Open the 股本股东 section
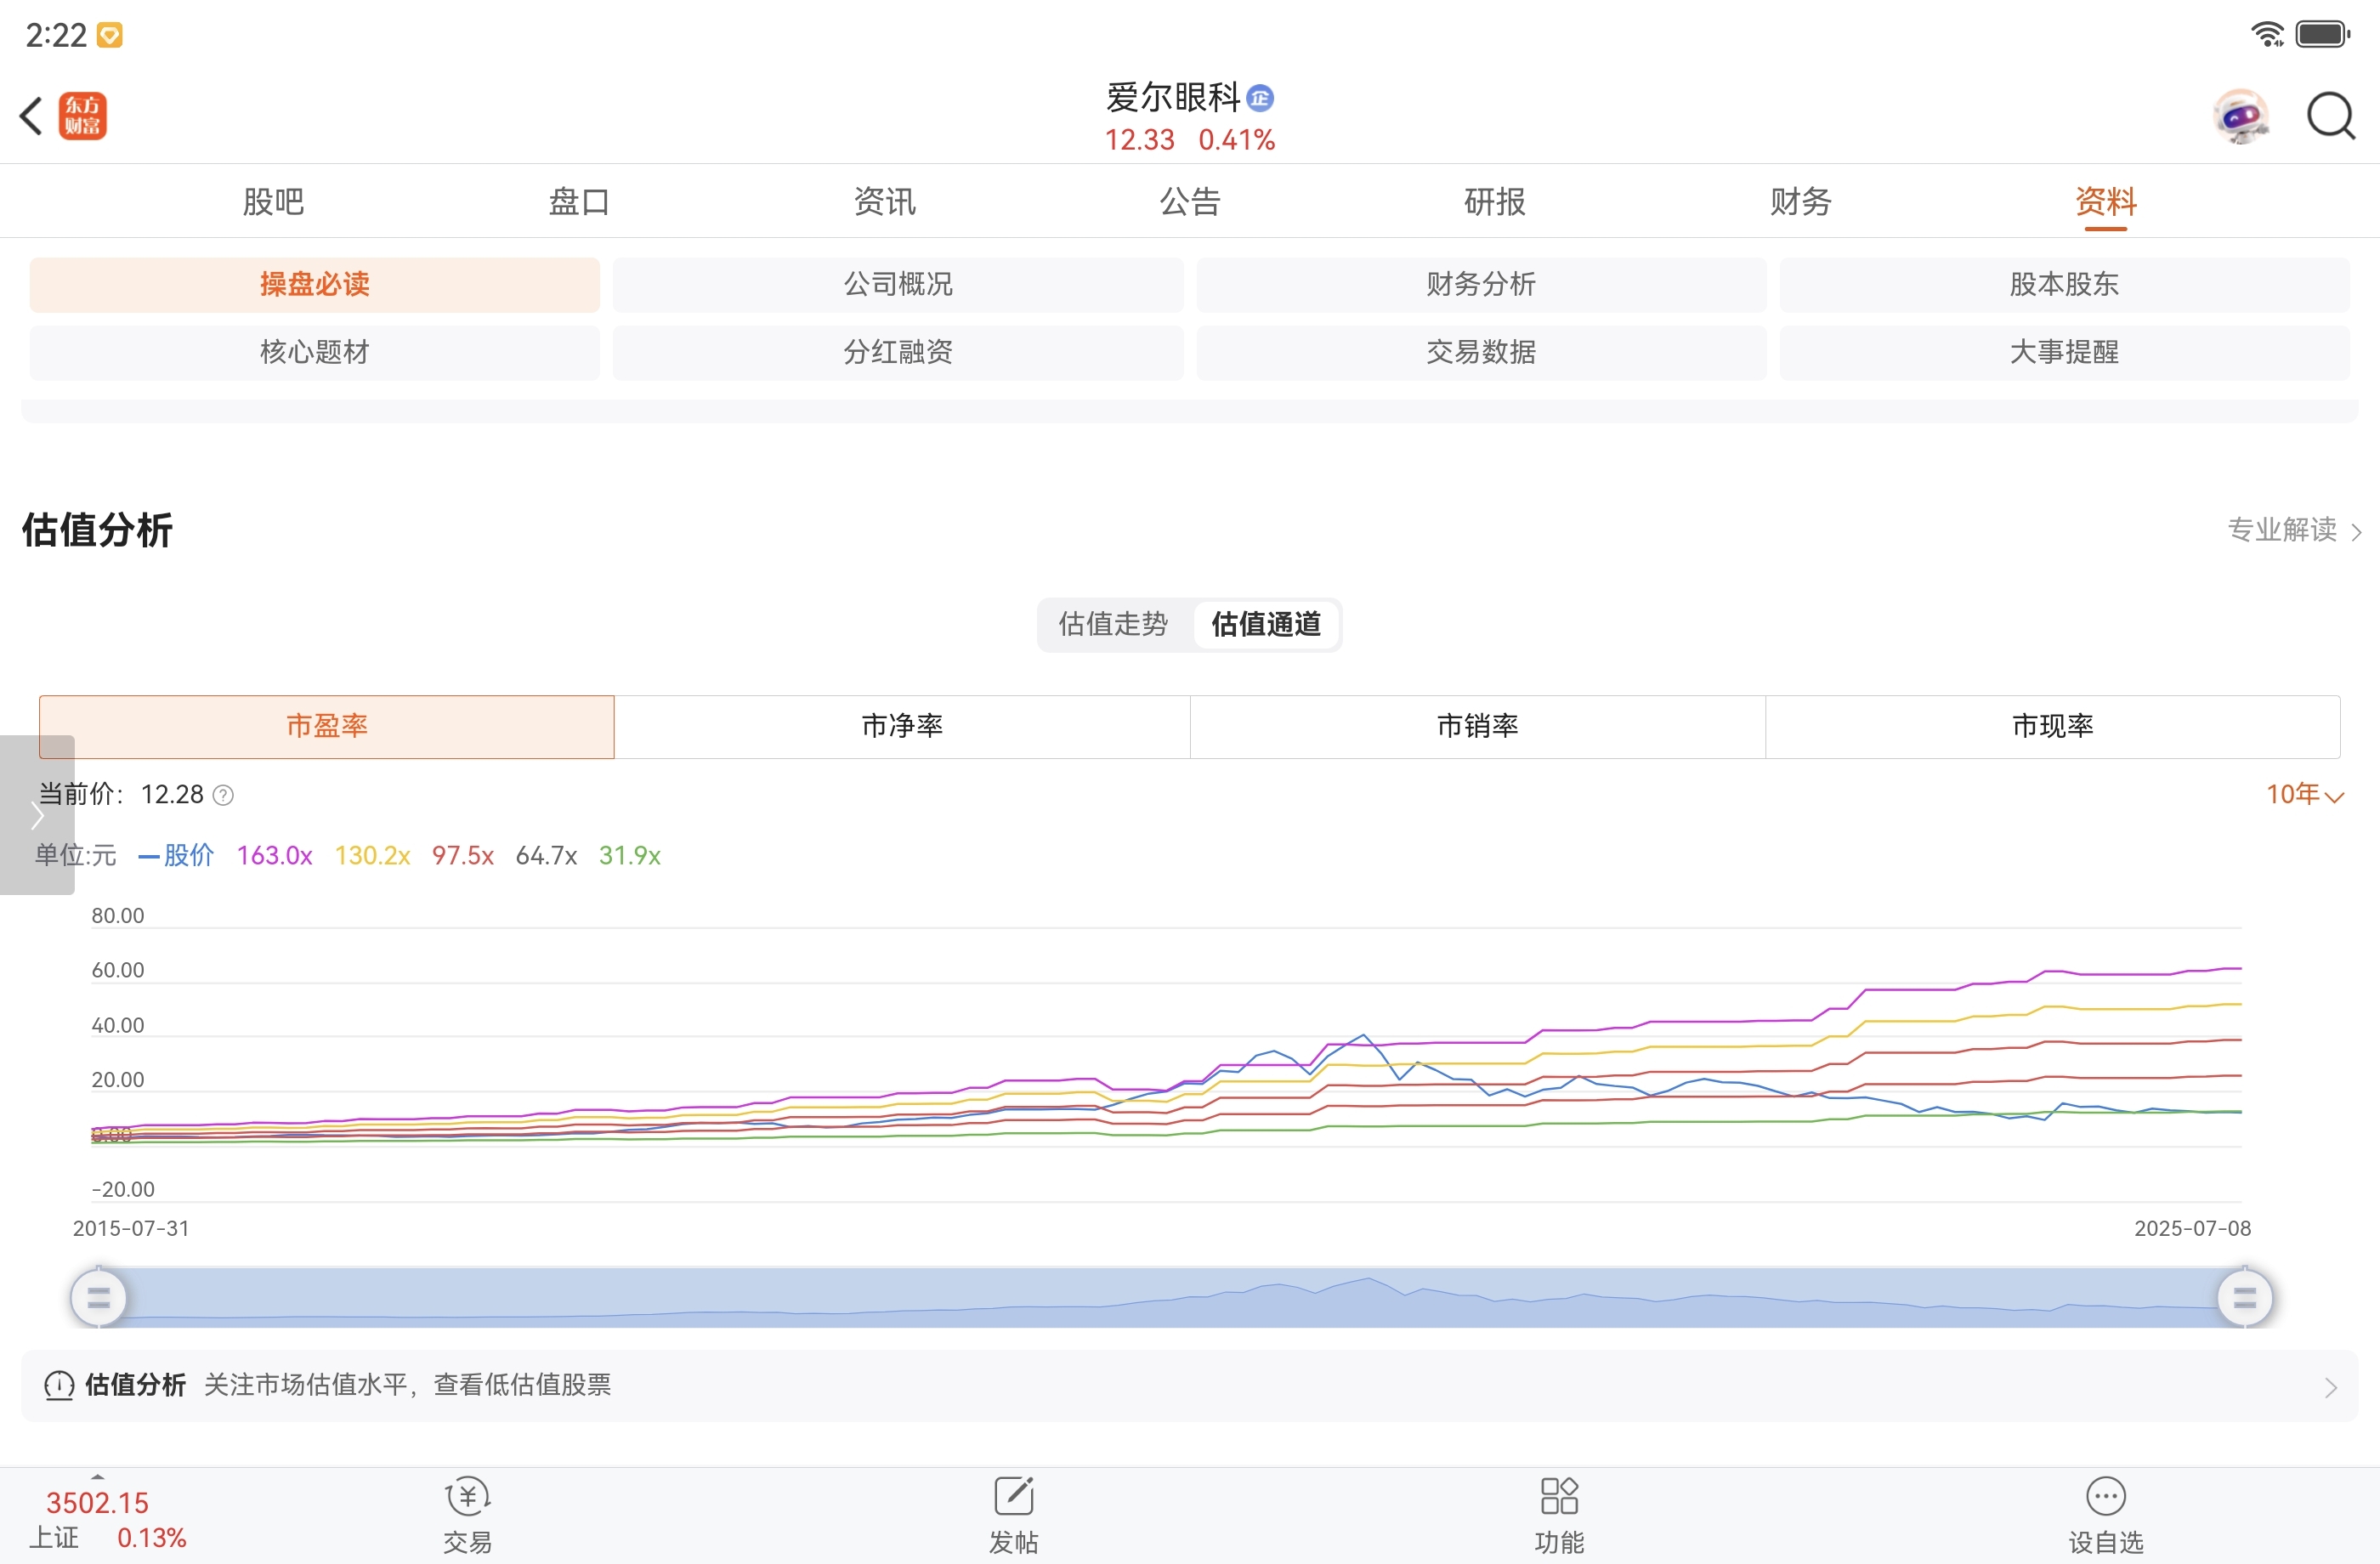This screenshot has height=1564, width=2380. [2064, 284]
